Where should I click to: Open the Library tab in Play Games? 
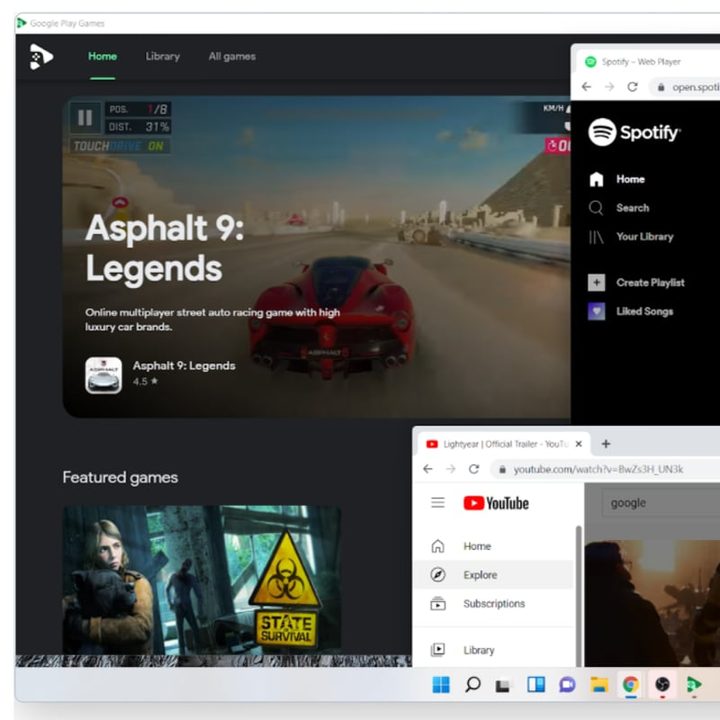pos(163,56)
